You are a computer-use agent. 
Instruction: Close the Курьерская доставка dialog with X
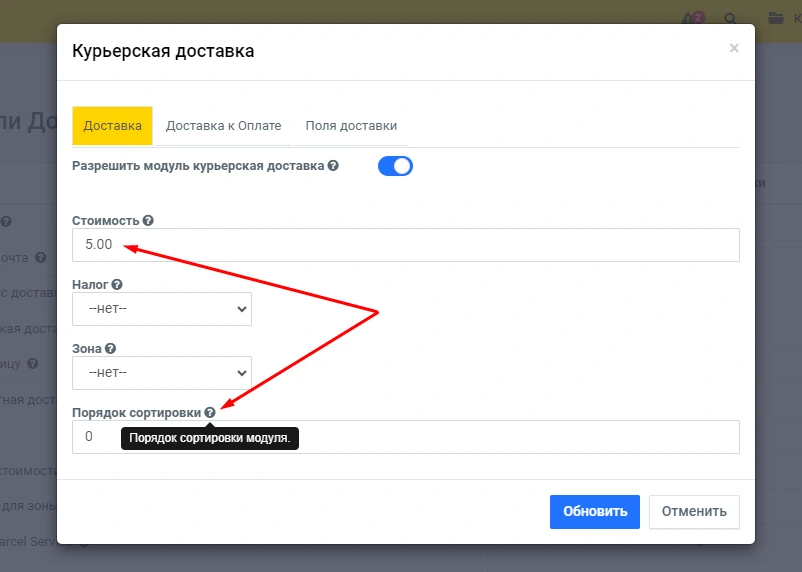coord(734,48)
